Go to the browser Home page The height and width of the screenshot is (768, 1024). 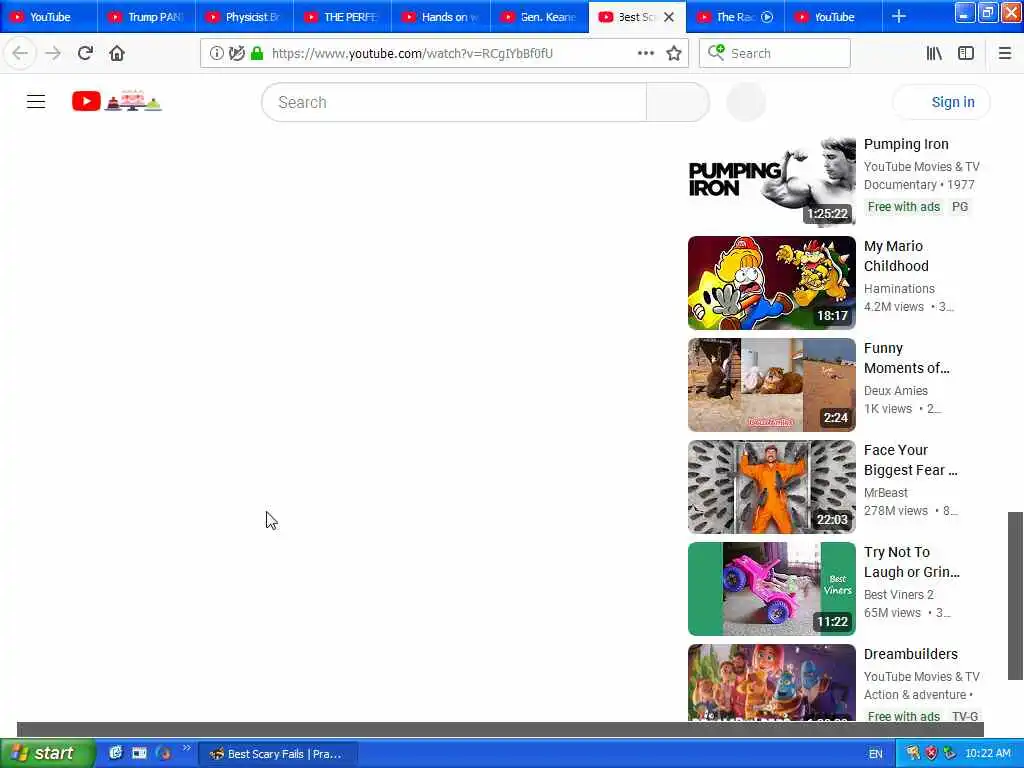[117, 53]
